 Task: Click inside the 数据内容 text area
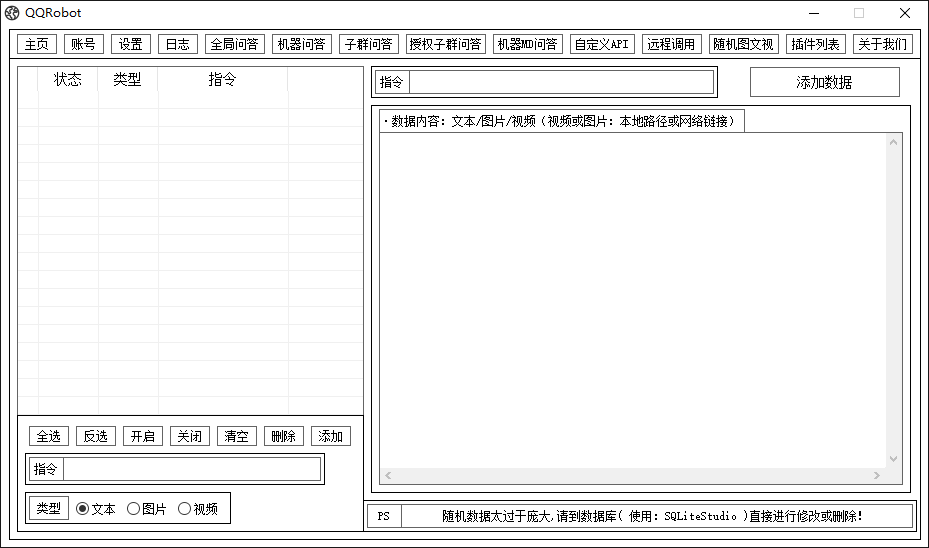[632, 300]
